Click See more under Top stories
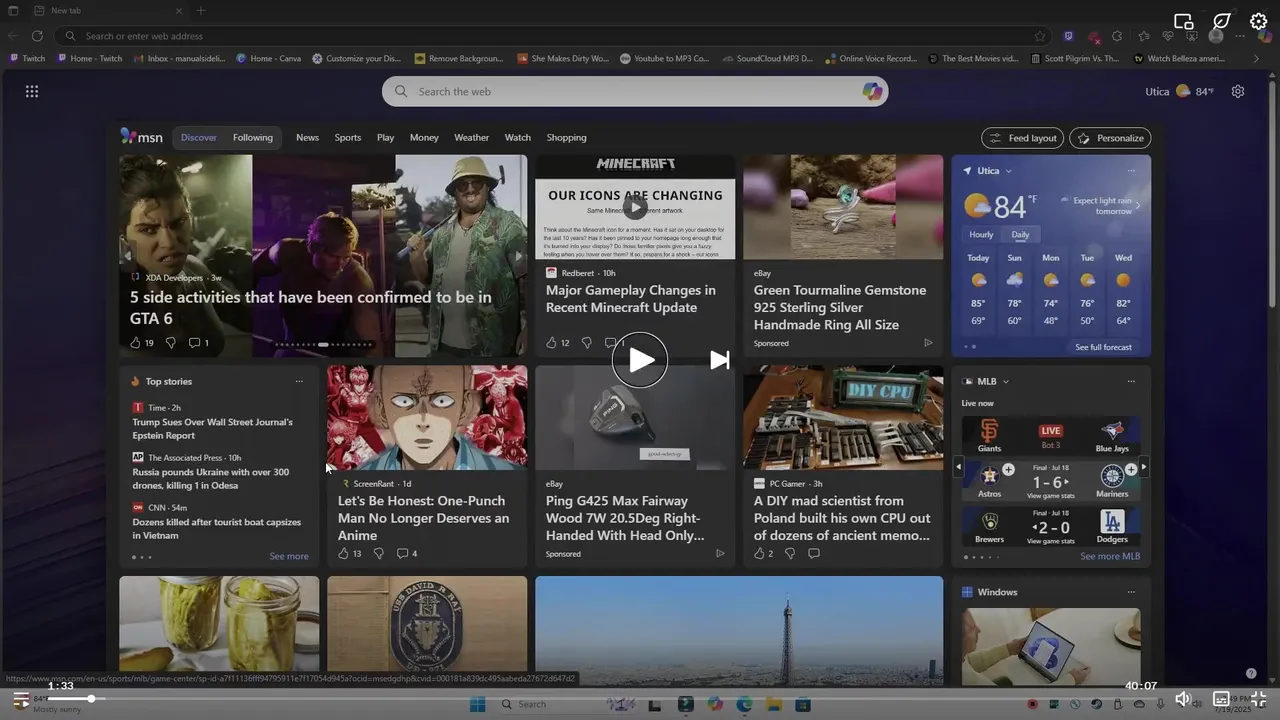The image size is (1280, 720). [x=289, y=556]
